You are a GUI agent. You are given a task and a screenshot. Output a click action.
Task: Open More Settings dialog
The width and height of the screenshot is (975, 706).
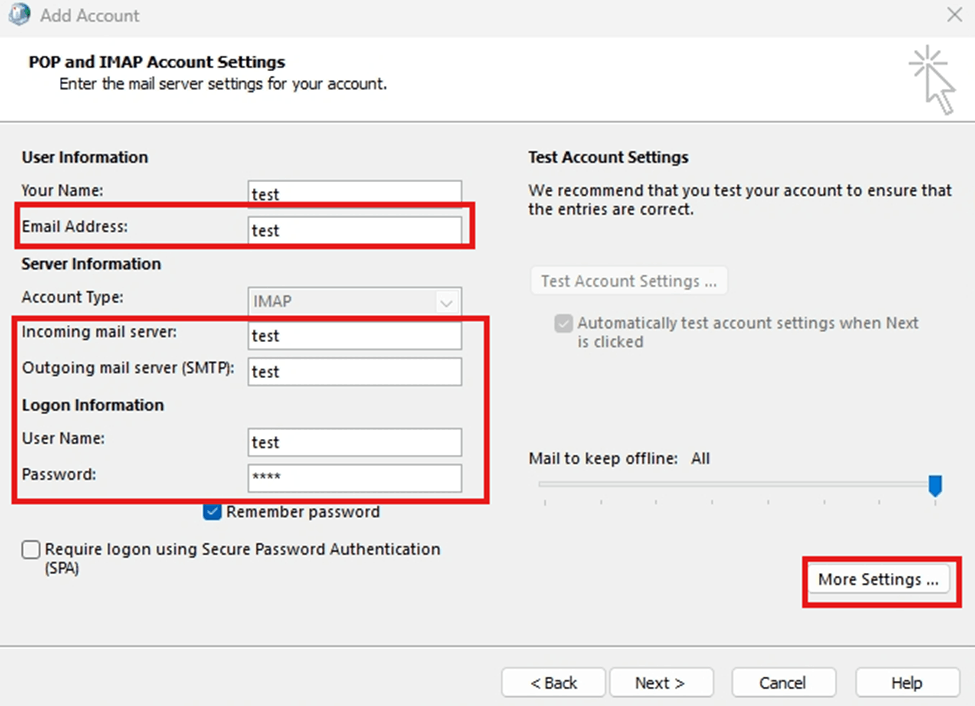pyautogui.click(x=879, y=580)
